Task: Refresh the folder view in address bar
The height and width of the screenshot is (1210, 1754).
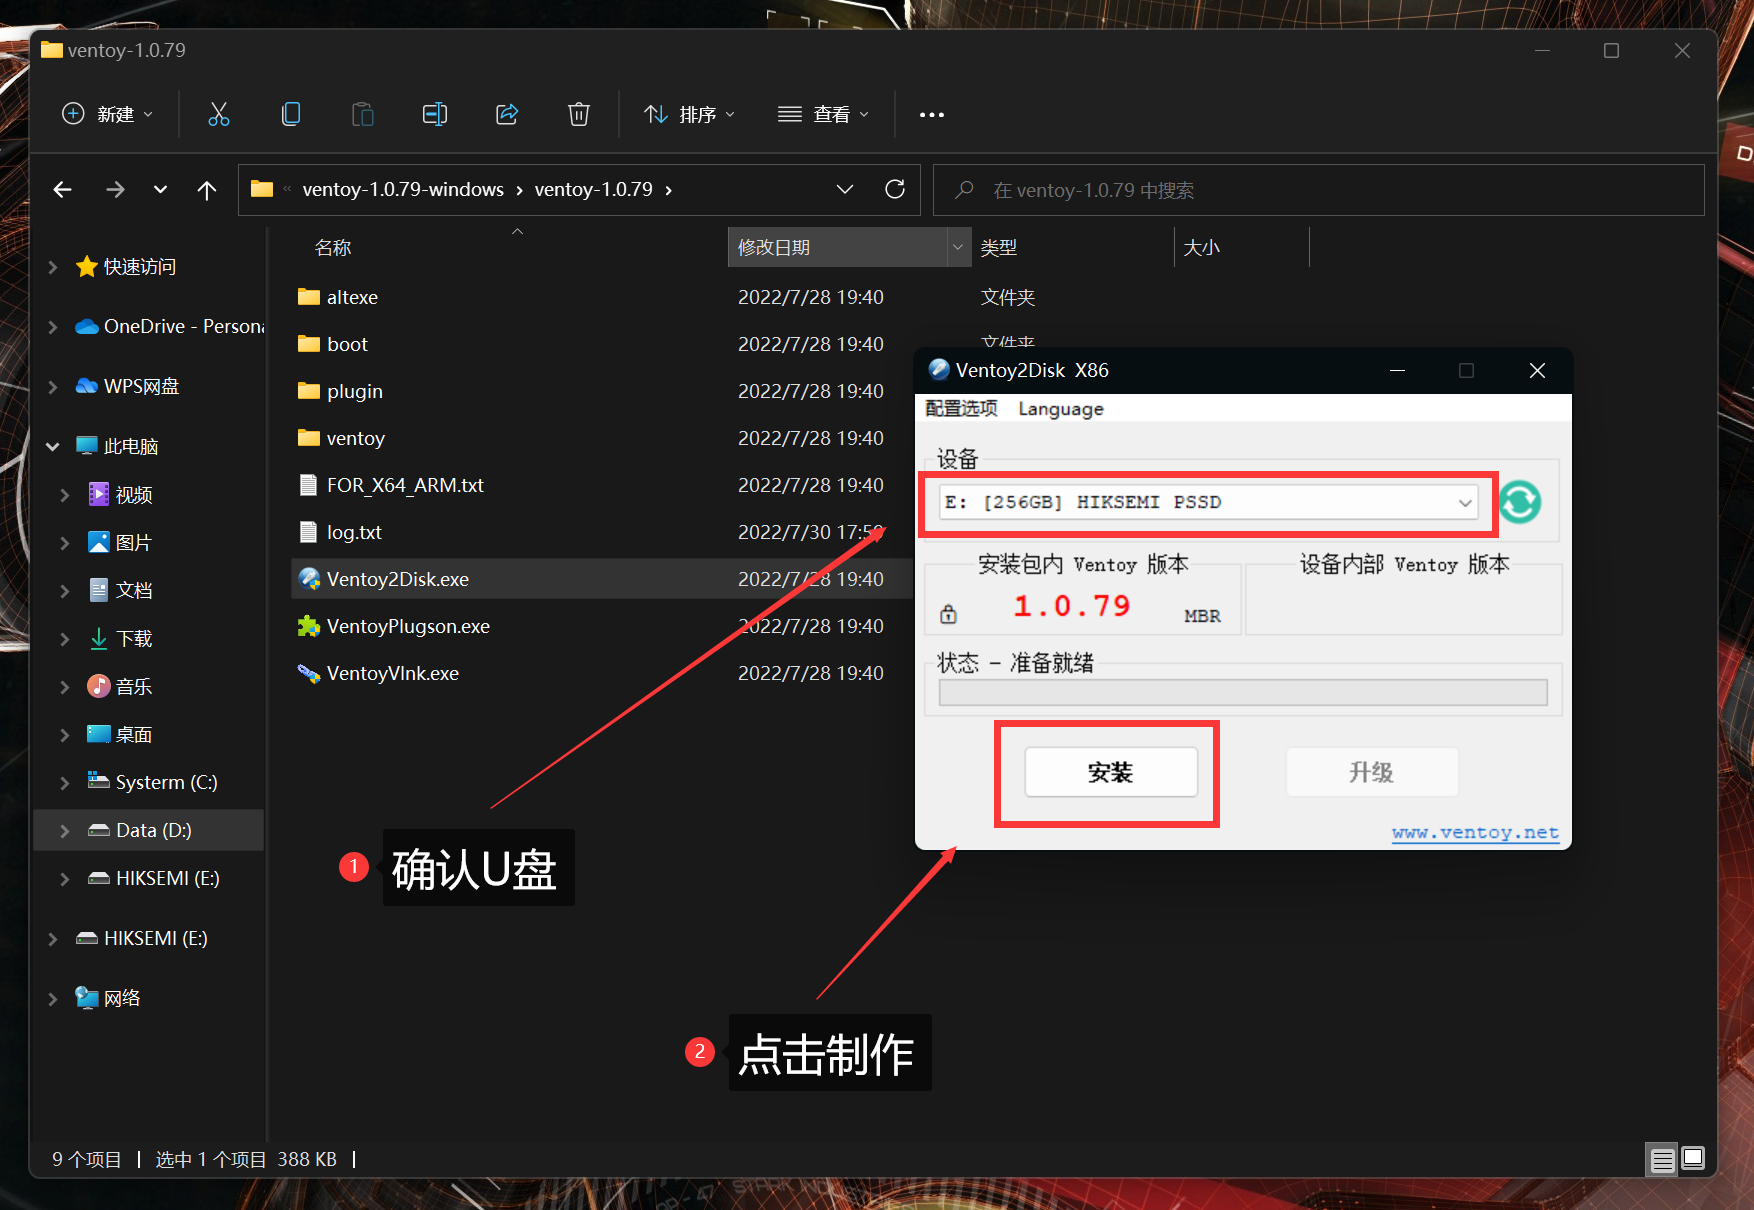Action: tap(895, 189)
